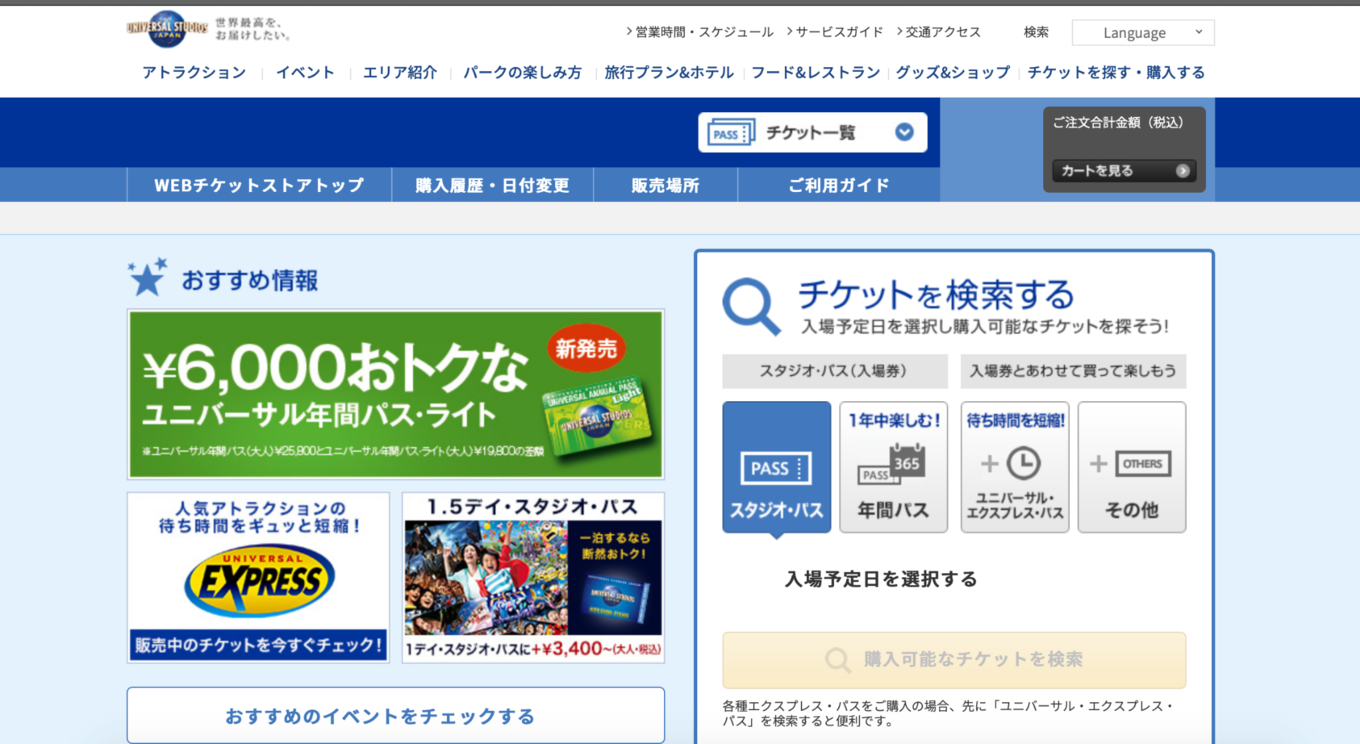Click the round arrow icon on チケット一覧

904,132
